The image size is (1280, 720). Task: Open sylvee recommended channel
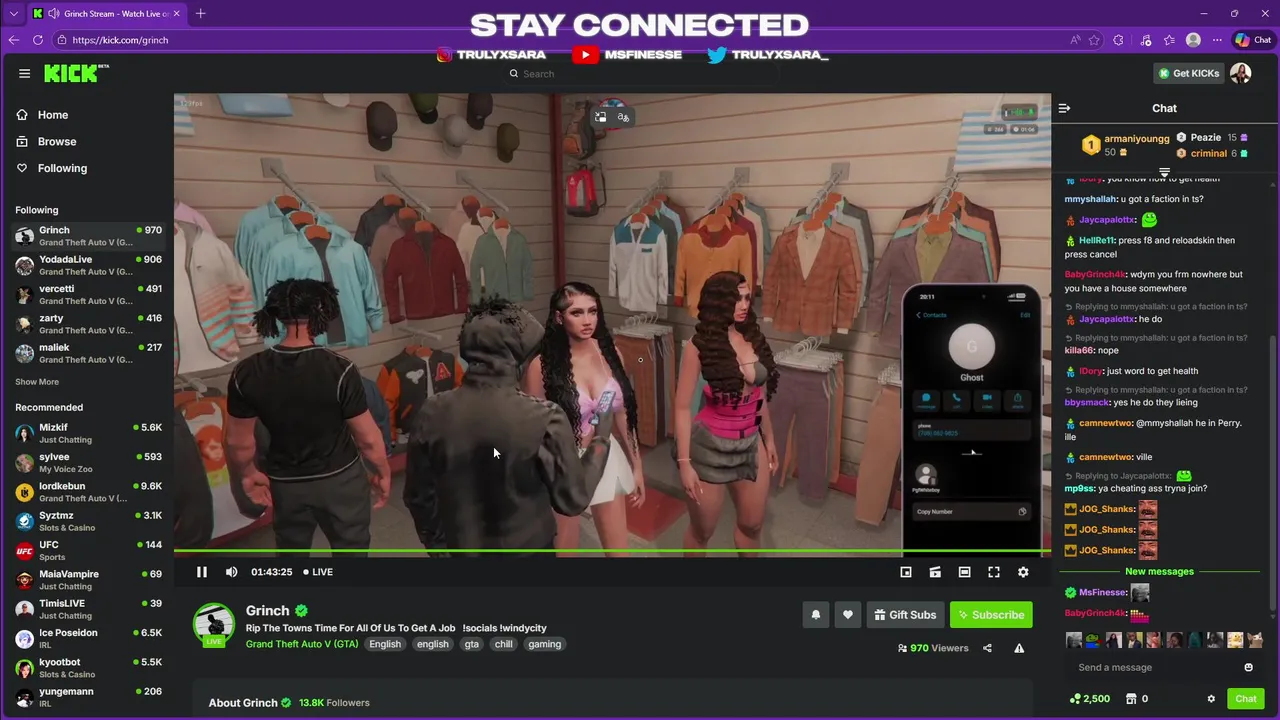87,463
